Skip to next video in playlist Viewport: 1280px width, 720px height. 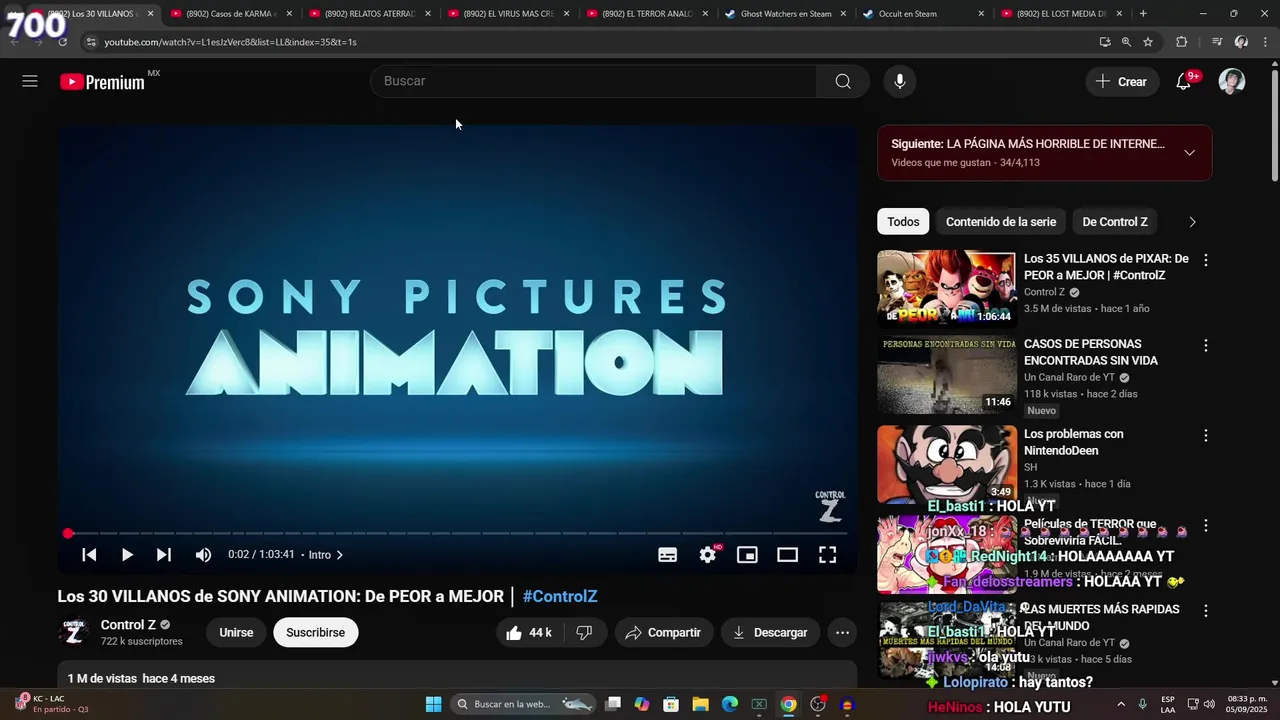[x=164, y=555]
